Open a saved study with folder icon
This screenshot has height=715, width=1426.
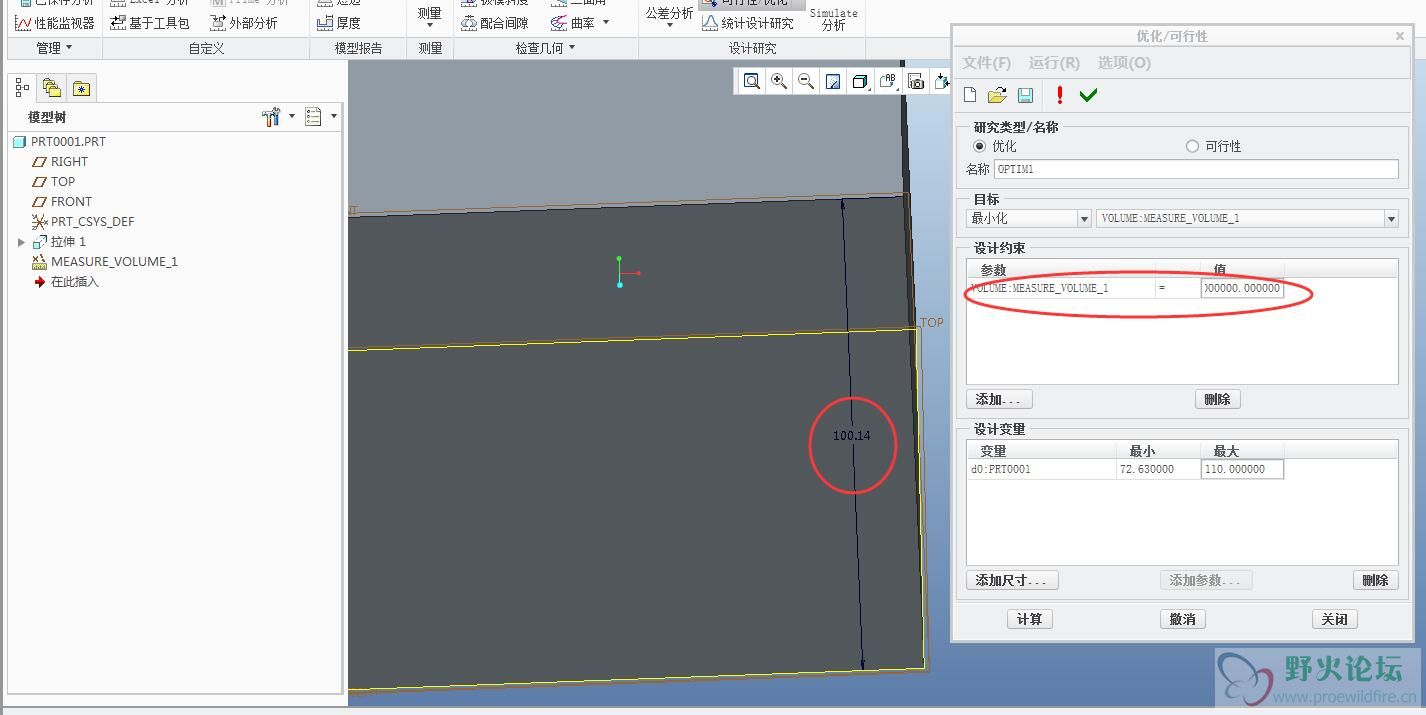coord(997,95)
